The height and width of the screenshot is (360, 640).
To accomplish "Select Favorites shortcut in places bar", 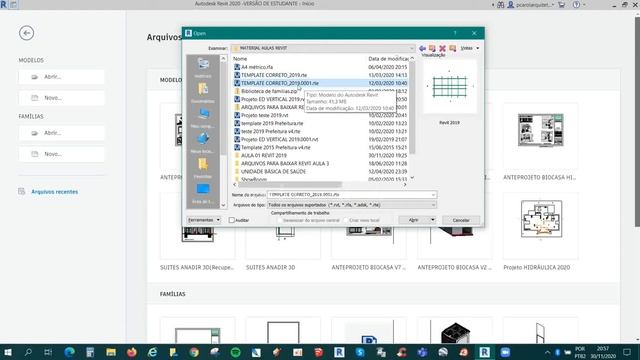I will (x=203, y=168).
